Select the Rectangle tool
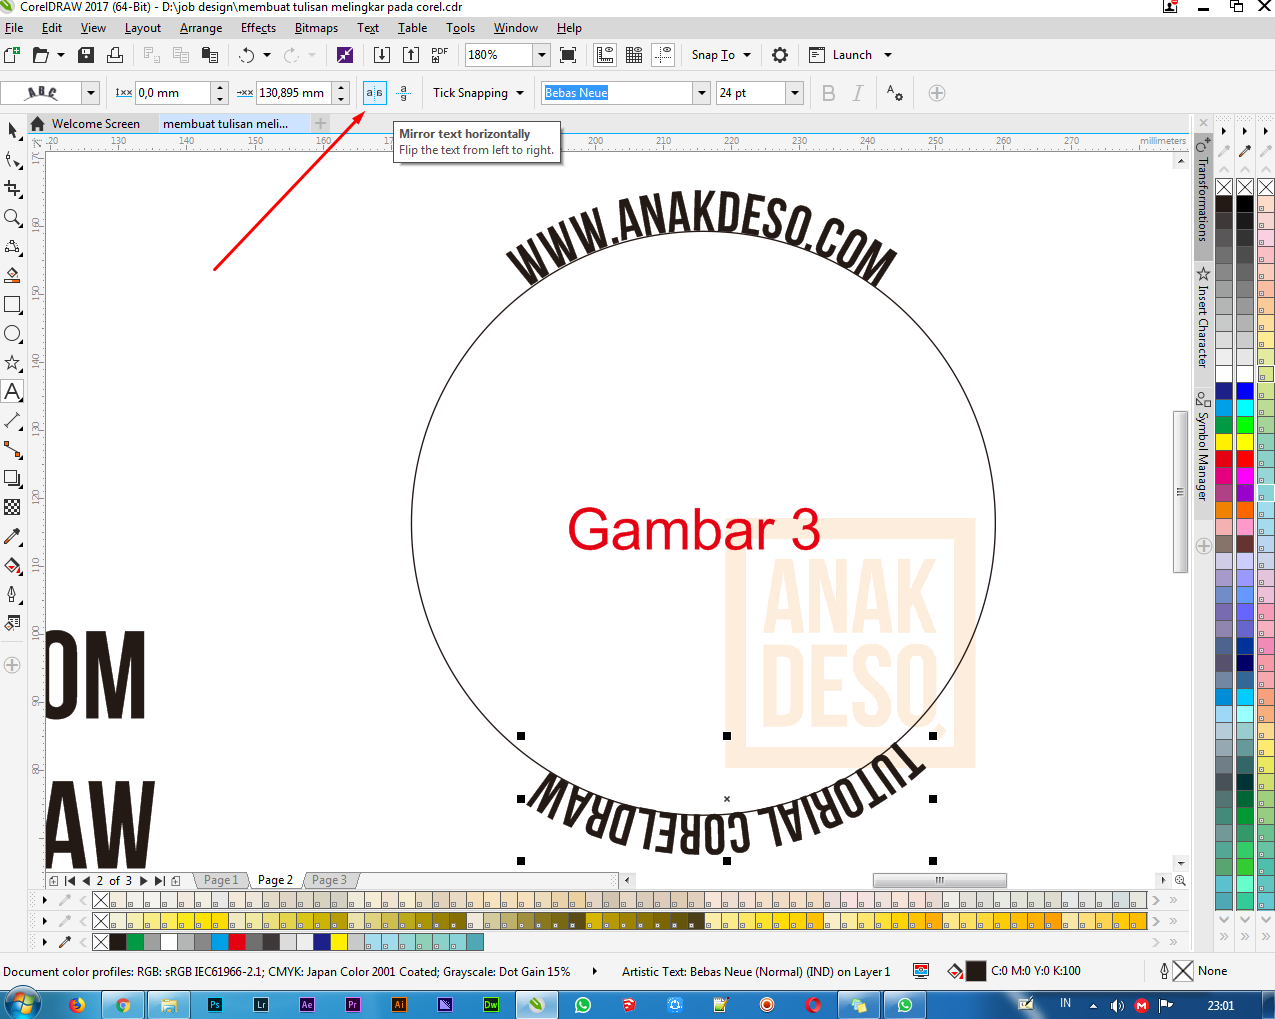The image size is (1275, 1019). (x=13, y=305)
